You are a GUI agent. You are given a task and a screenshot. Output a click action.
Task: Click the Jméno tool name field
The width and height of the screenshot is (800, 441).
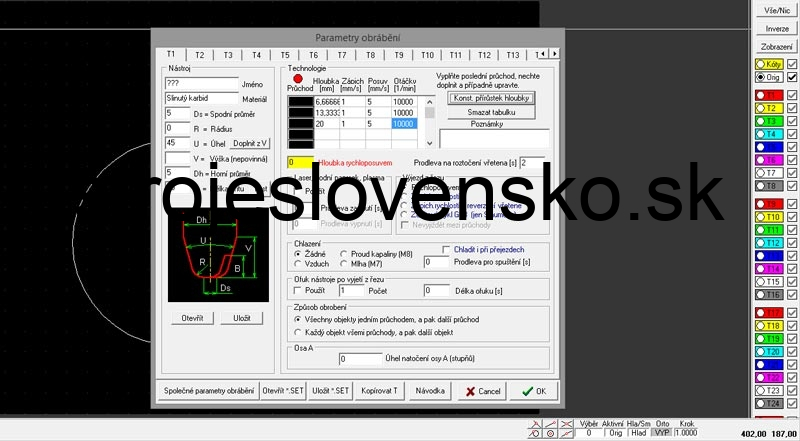tap(202, 84)
